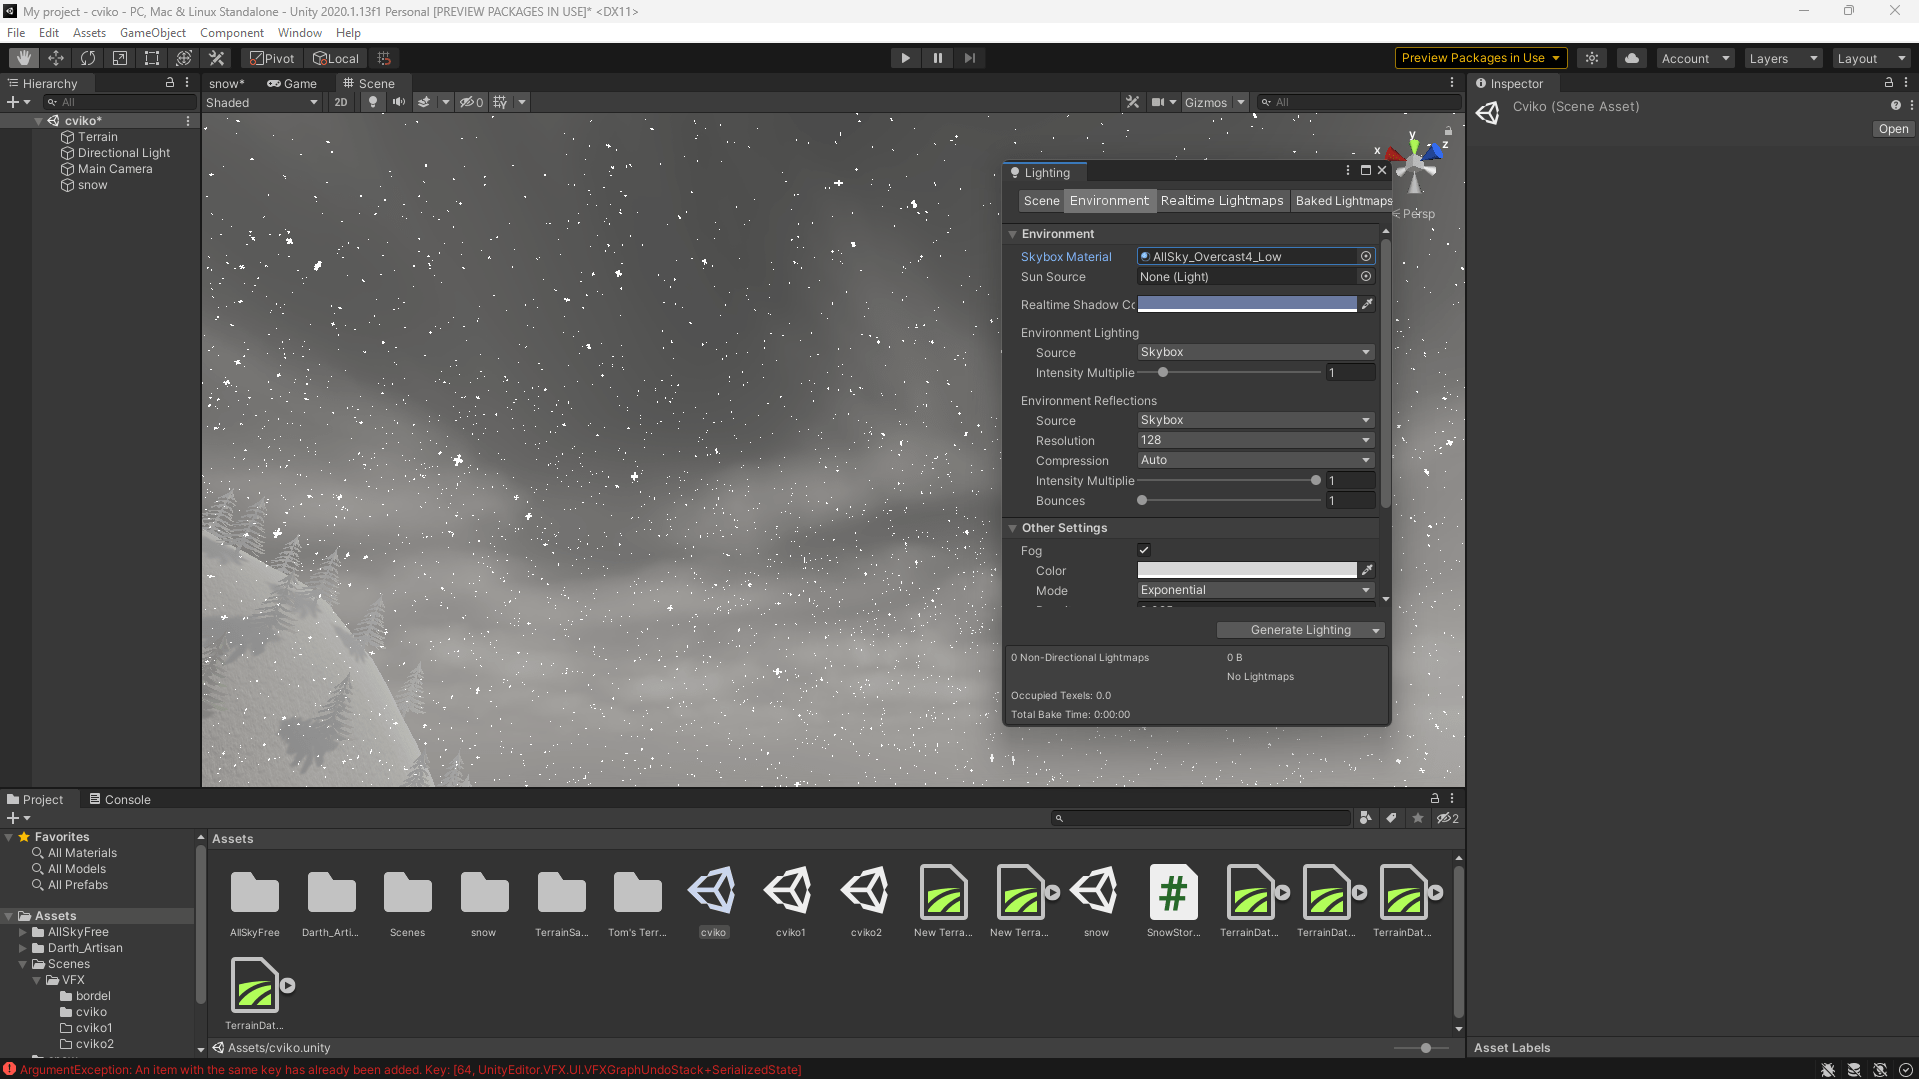Open Compression Auto dropdown
Screen dimensions: 1919x1079
click(1256, 460)
